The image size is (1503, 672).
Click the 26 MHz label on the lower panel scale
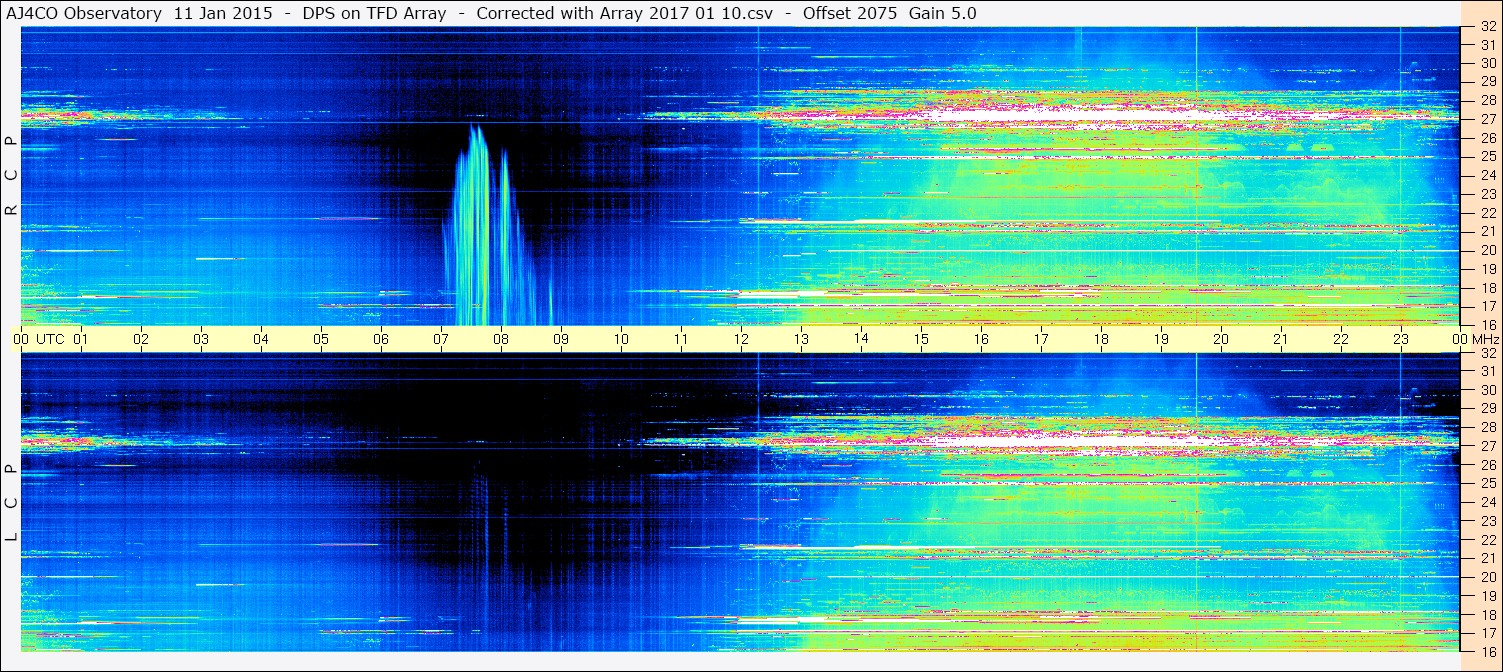point(1487,465)
